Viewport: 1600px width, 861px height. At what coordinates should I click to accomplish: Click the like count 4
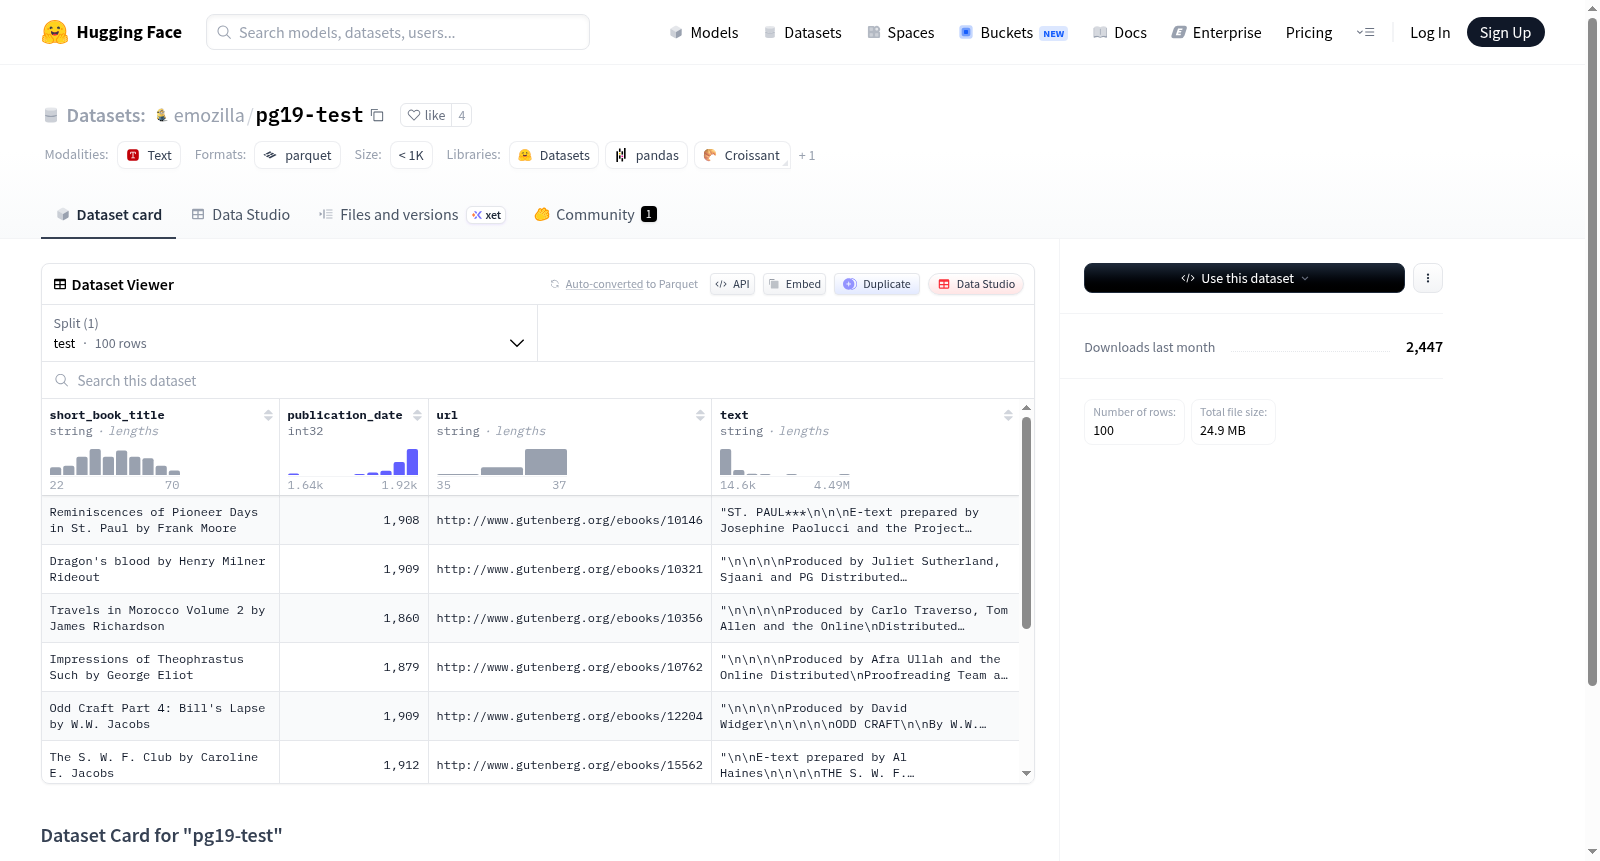461,115
